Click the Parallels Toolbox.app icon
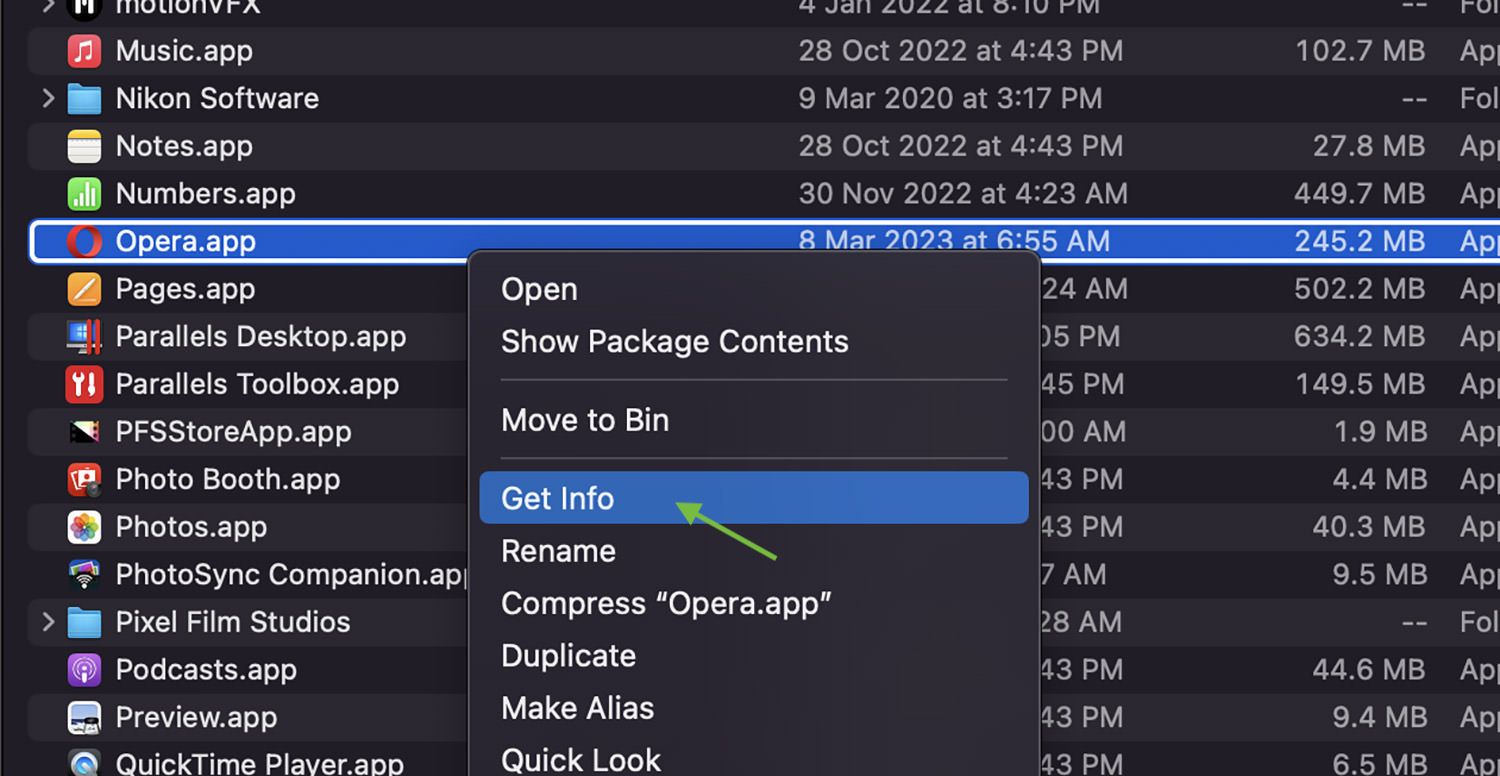This screenshot has width=1500, height=776. coord(84,384)
